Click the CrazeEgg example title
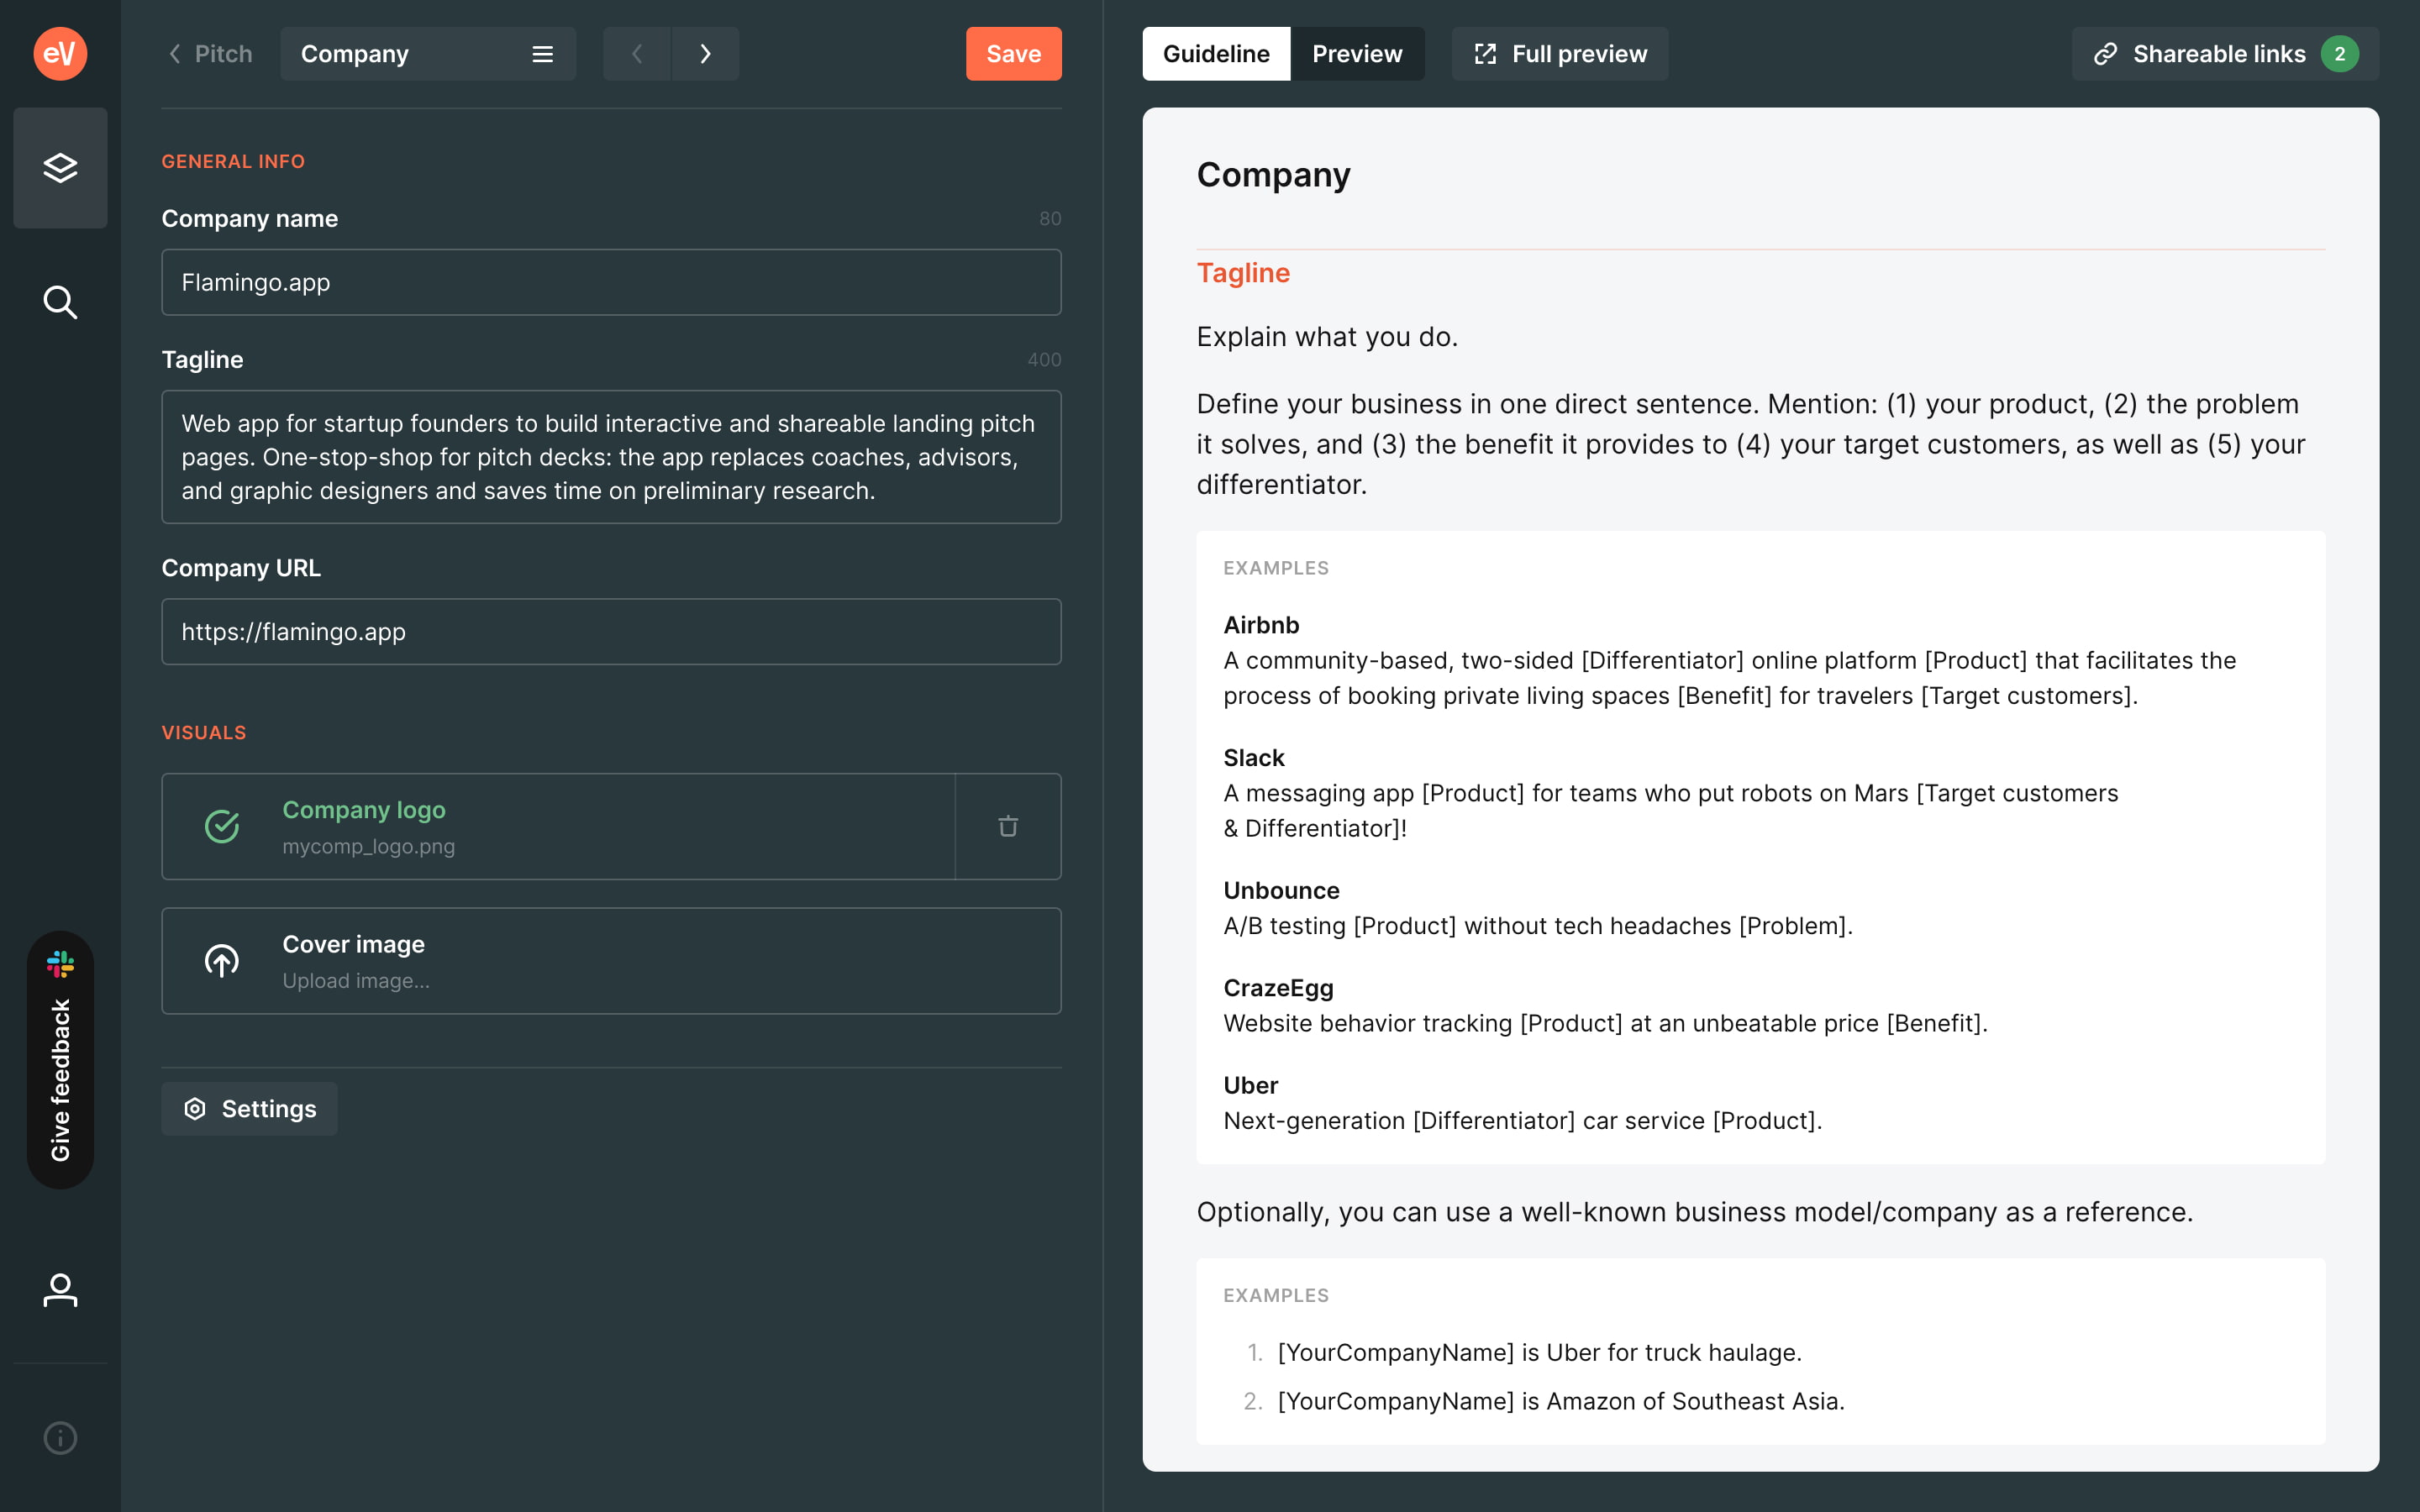This screenshot has width=2420, height=1512. [1278, 988]
